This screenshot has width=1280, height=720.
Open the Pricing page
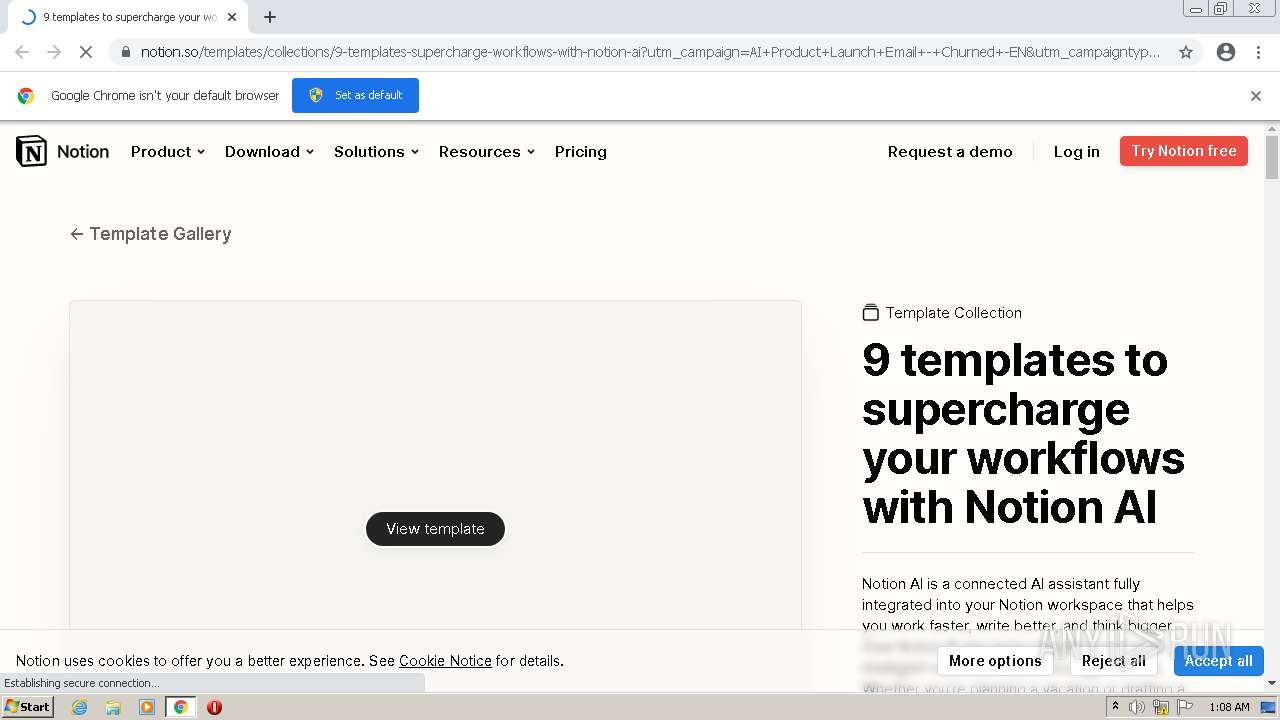tap(581, 152)
